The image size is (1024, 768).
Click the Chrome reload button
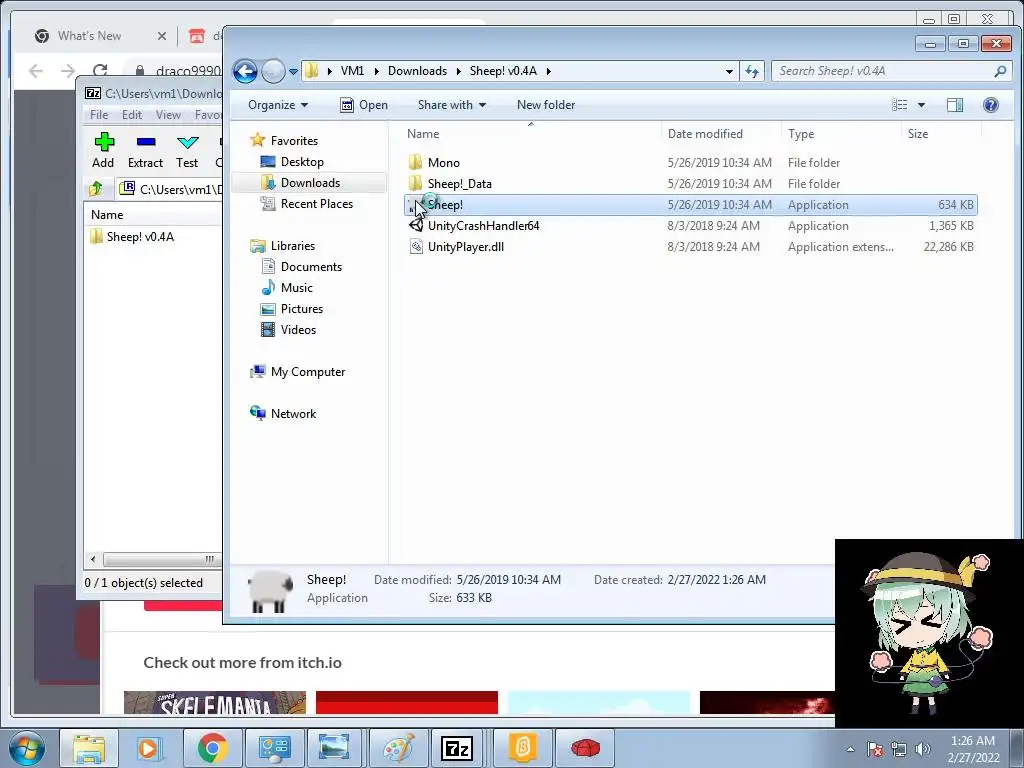point(100,71)
